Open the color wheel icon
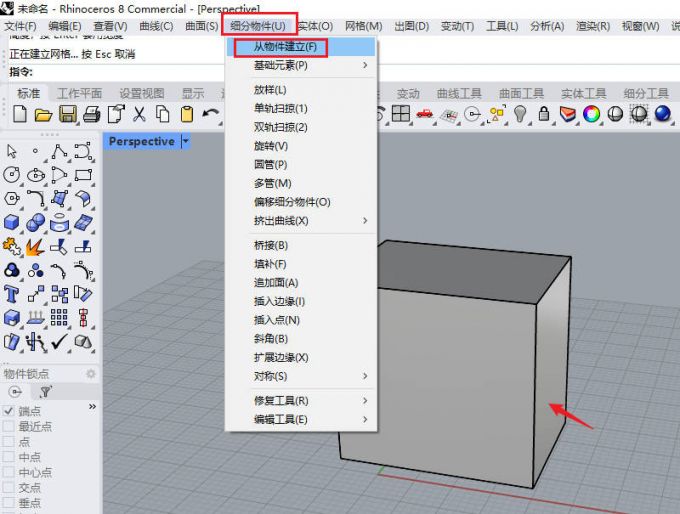Viewport: 680px width, 514px height. click(591, 114)
